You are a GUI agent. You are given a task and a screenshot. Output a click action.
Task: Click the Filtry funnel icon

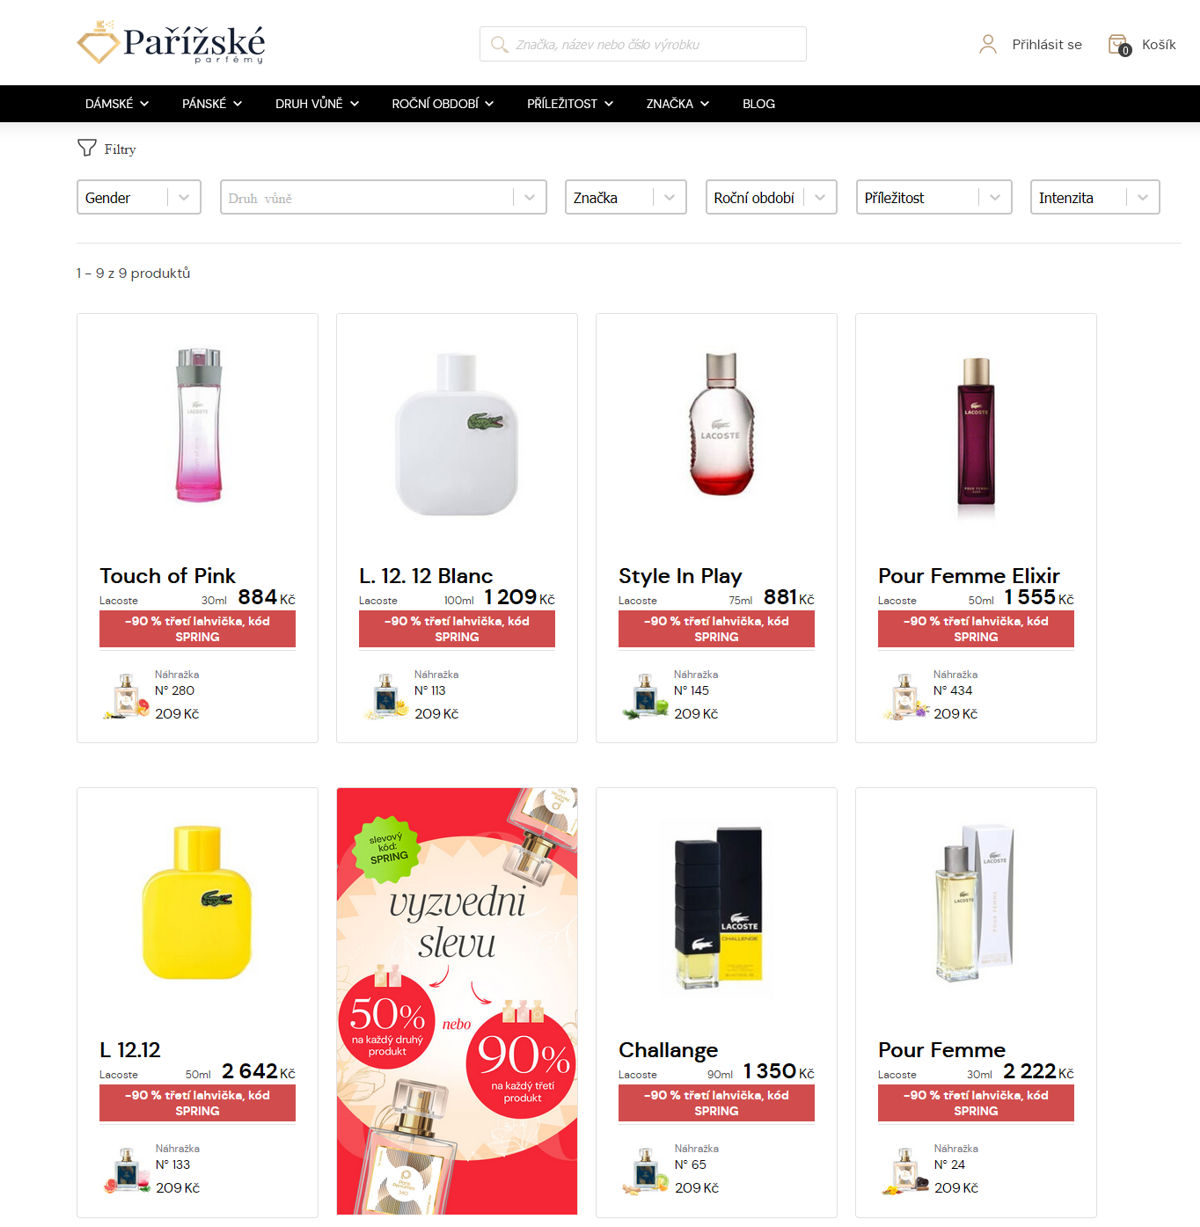tap(87, 148)
